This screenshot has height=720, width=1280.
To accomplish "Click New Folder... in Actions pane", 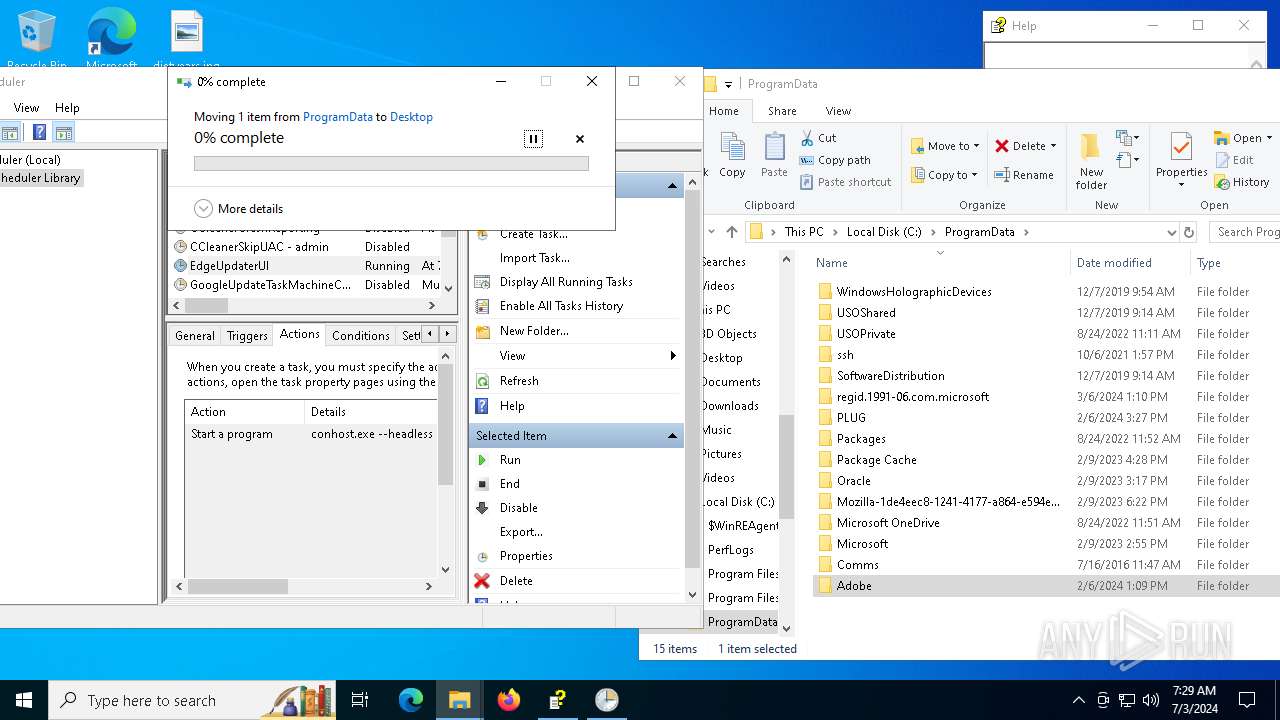I will coord(534,331).
